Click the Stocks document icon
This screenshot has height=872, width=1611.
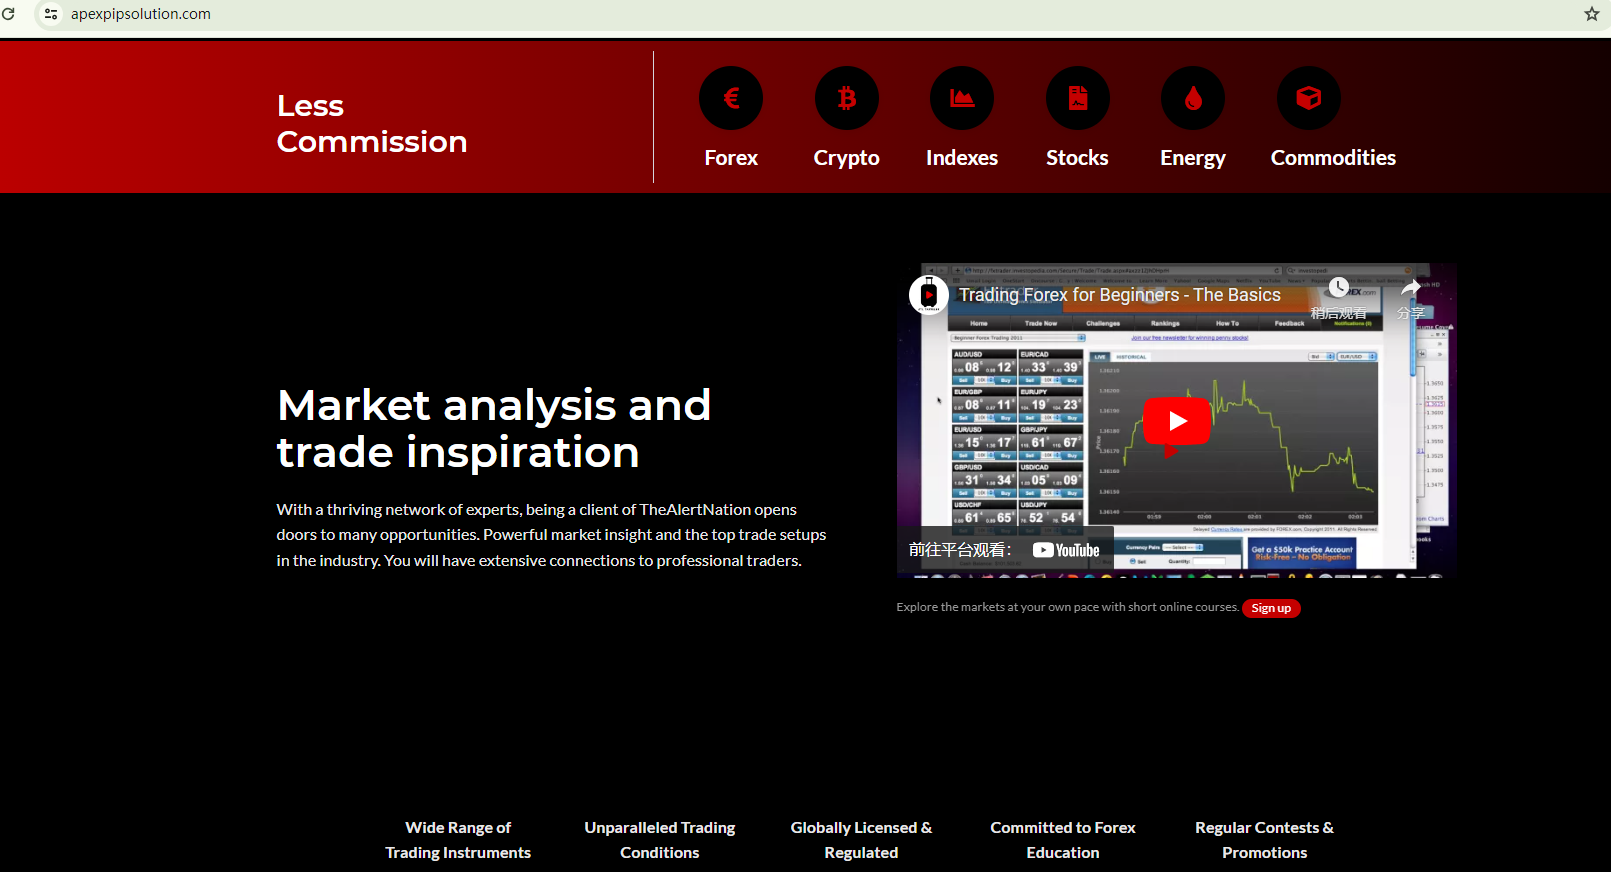[x=1078, y=98]
